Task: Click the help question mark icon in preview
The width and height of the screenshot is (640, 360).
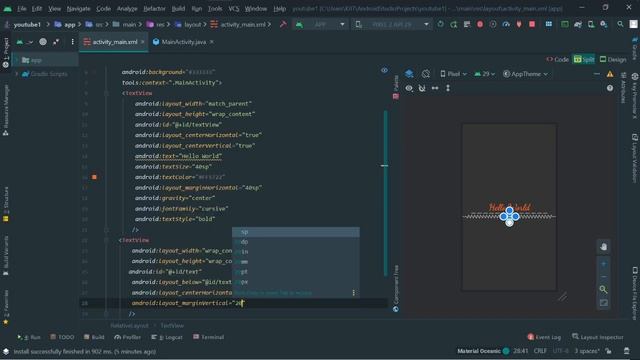Action: 609,88
